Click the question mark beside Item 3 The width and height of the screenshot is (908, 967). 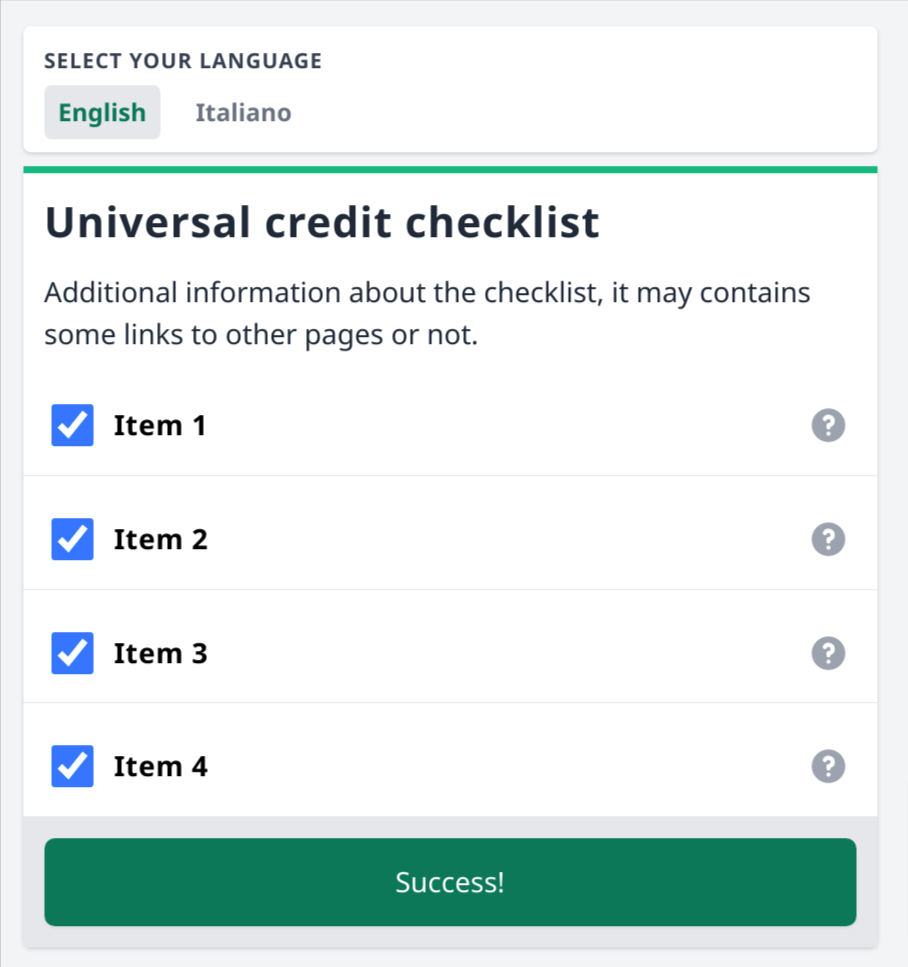[x=828, y=653]
